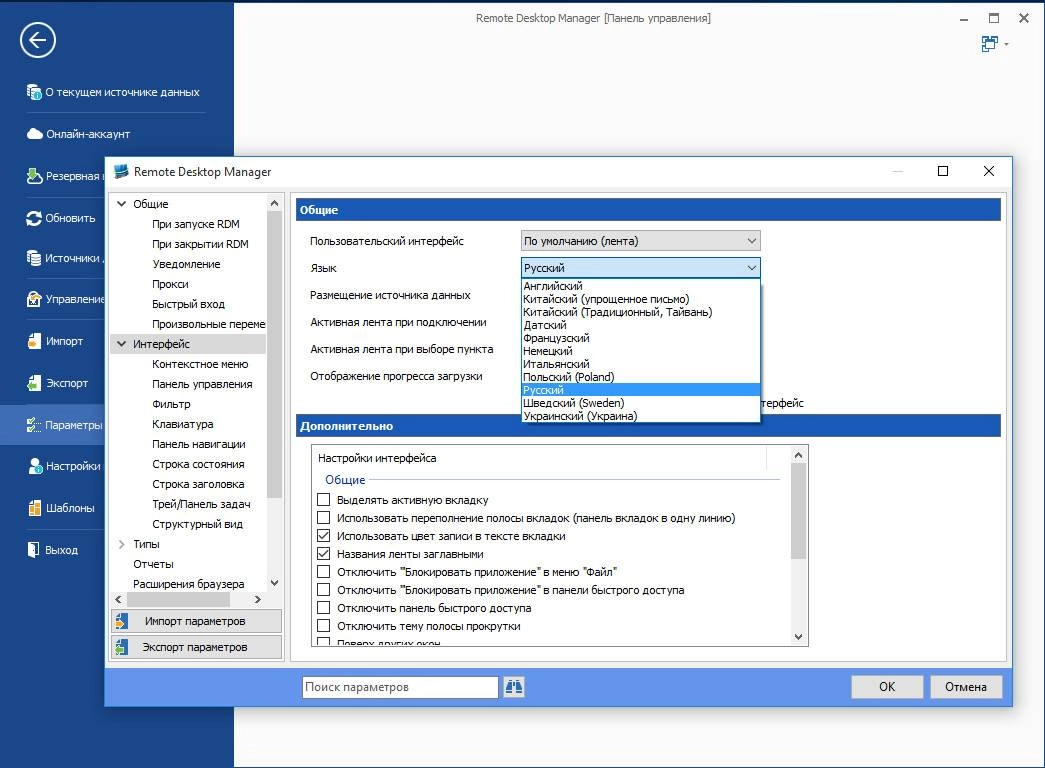Select Уведомление tree item
This screenshot has height=768, width=1045.
coord(186,264)
